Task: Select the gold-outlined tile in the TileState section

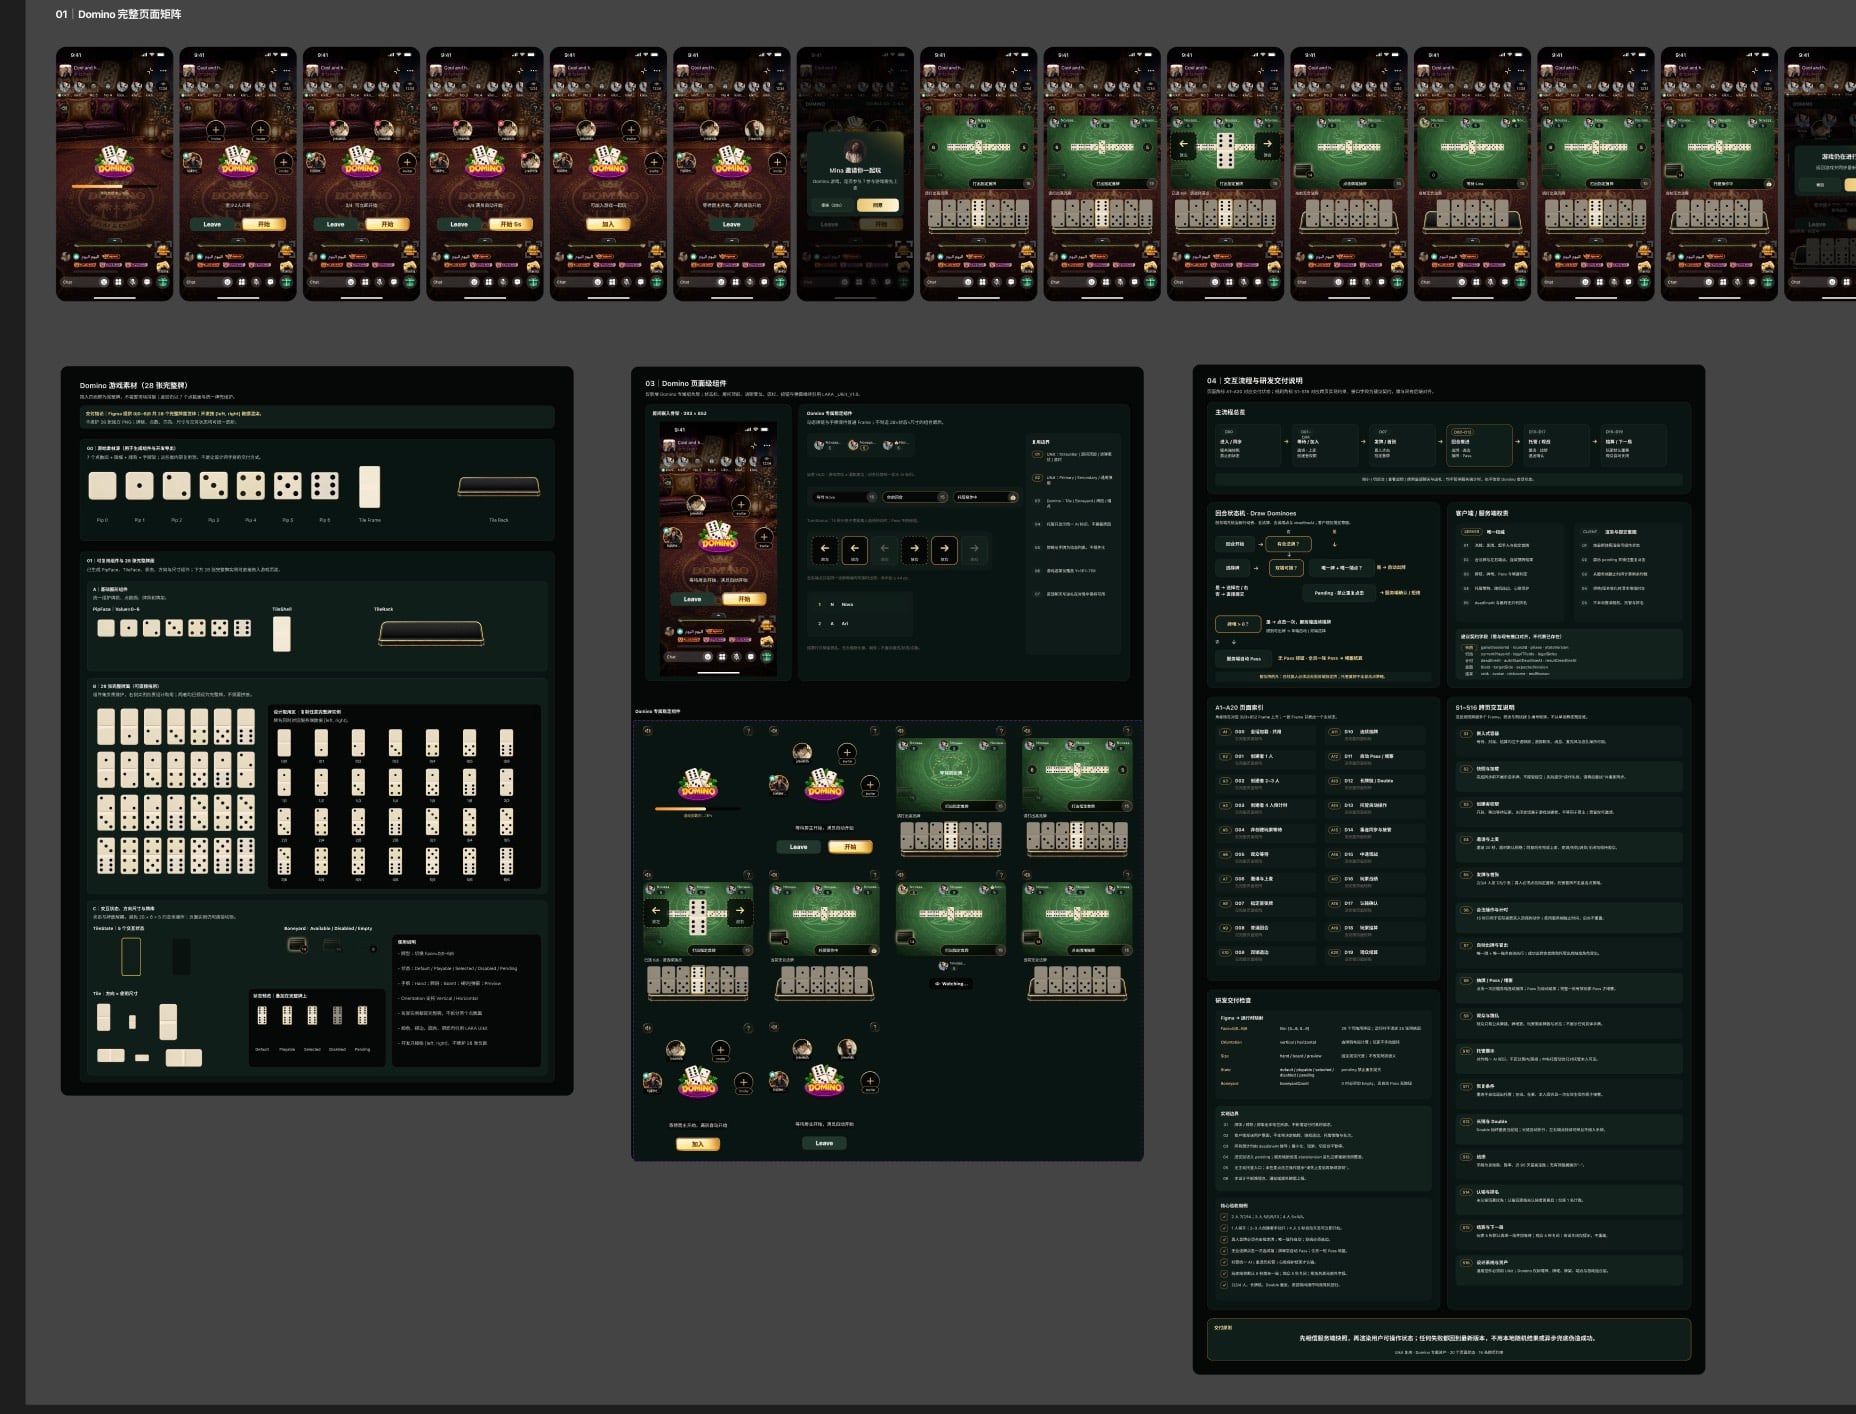Action: (131, 957)
